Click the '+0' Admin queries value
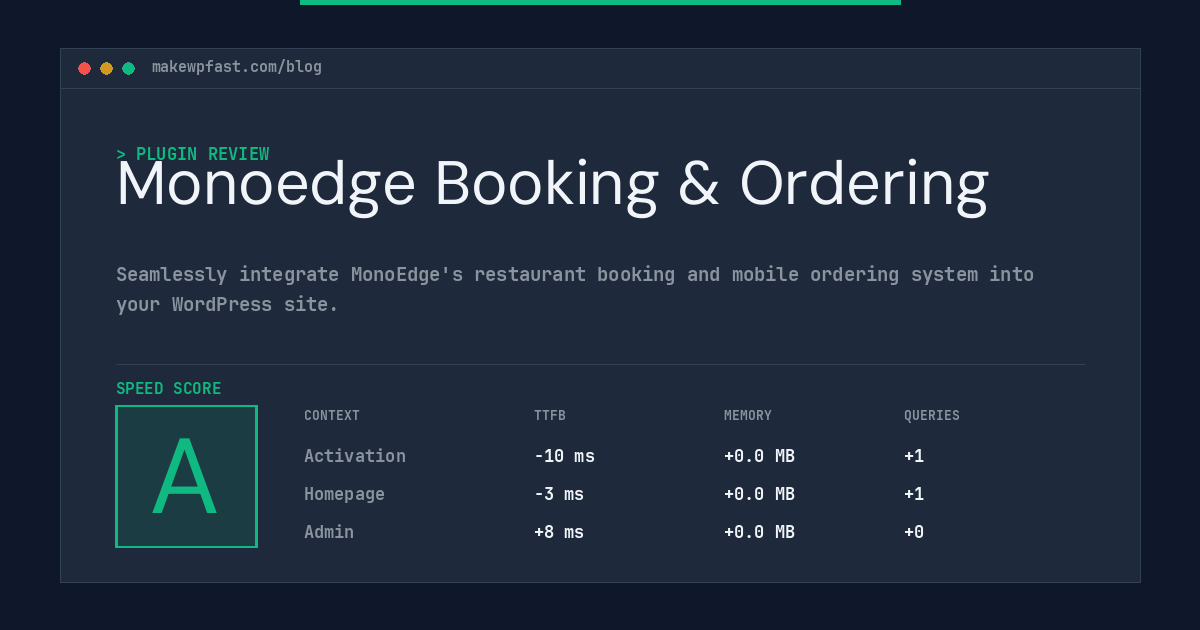Viewport: 1200px width, 630px height. pos(914,532)
